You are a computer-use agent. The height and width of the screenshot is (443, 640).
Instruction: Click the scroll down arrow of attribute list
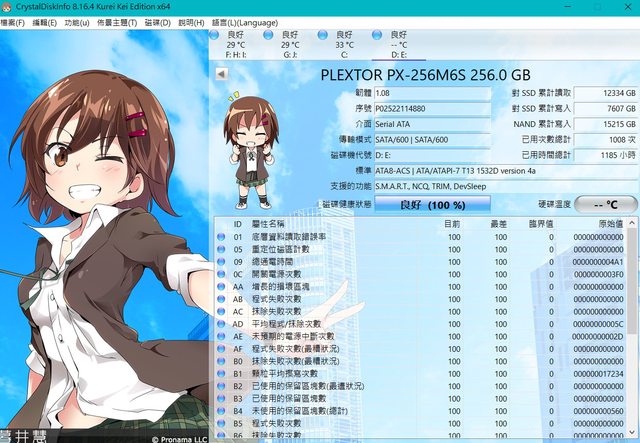click(632, 432)
